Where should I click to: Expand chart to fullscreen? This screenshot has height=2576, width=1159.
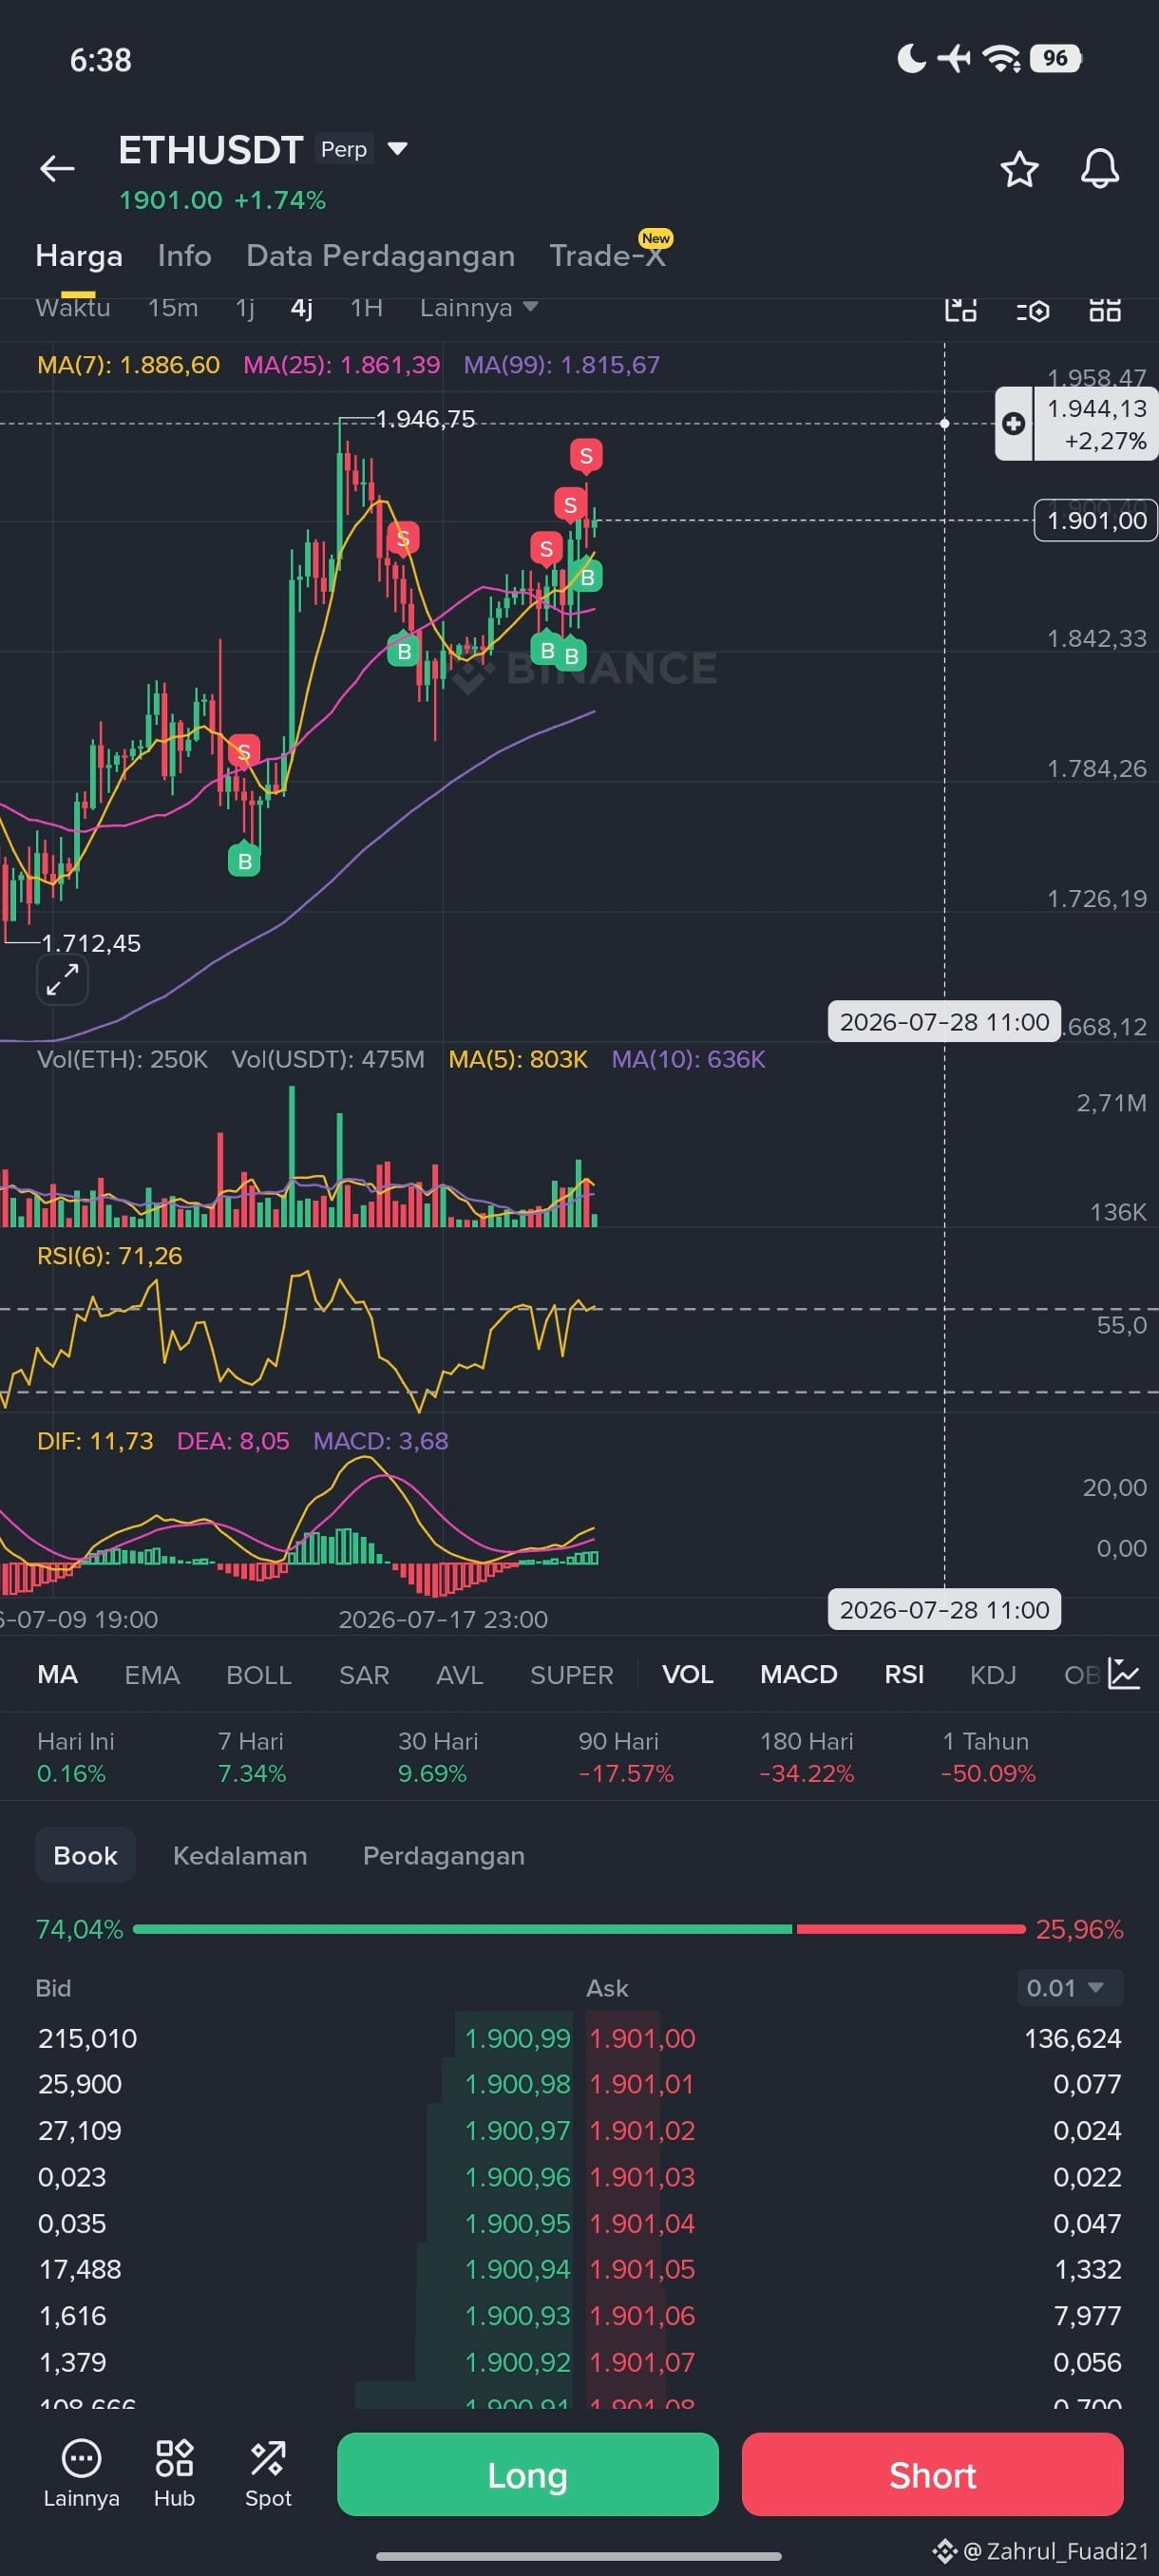62,979
